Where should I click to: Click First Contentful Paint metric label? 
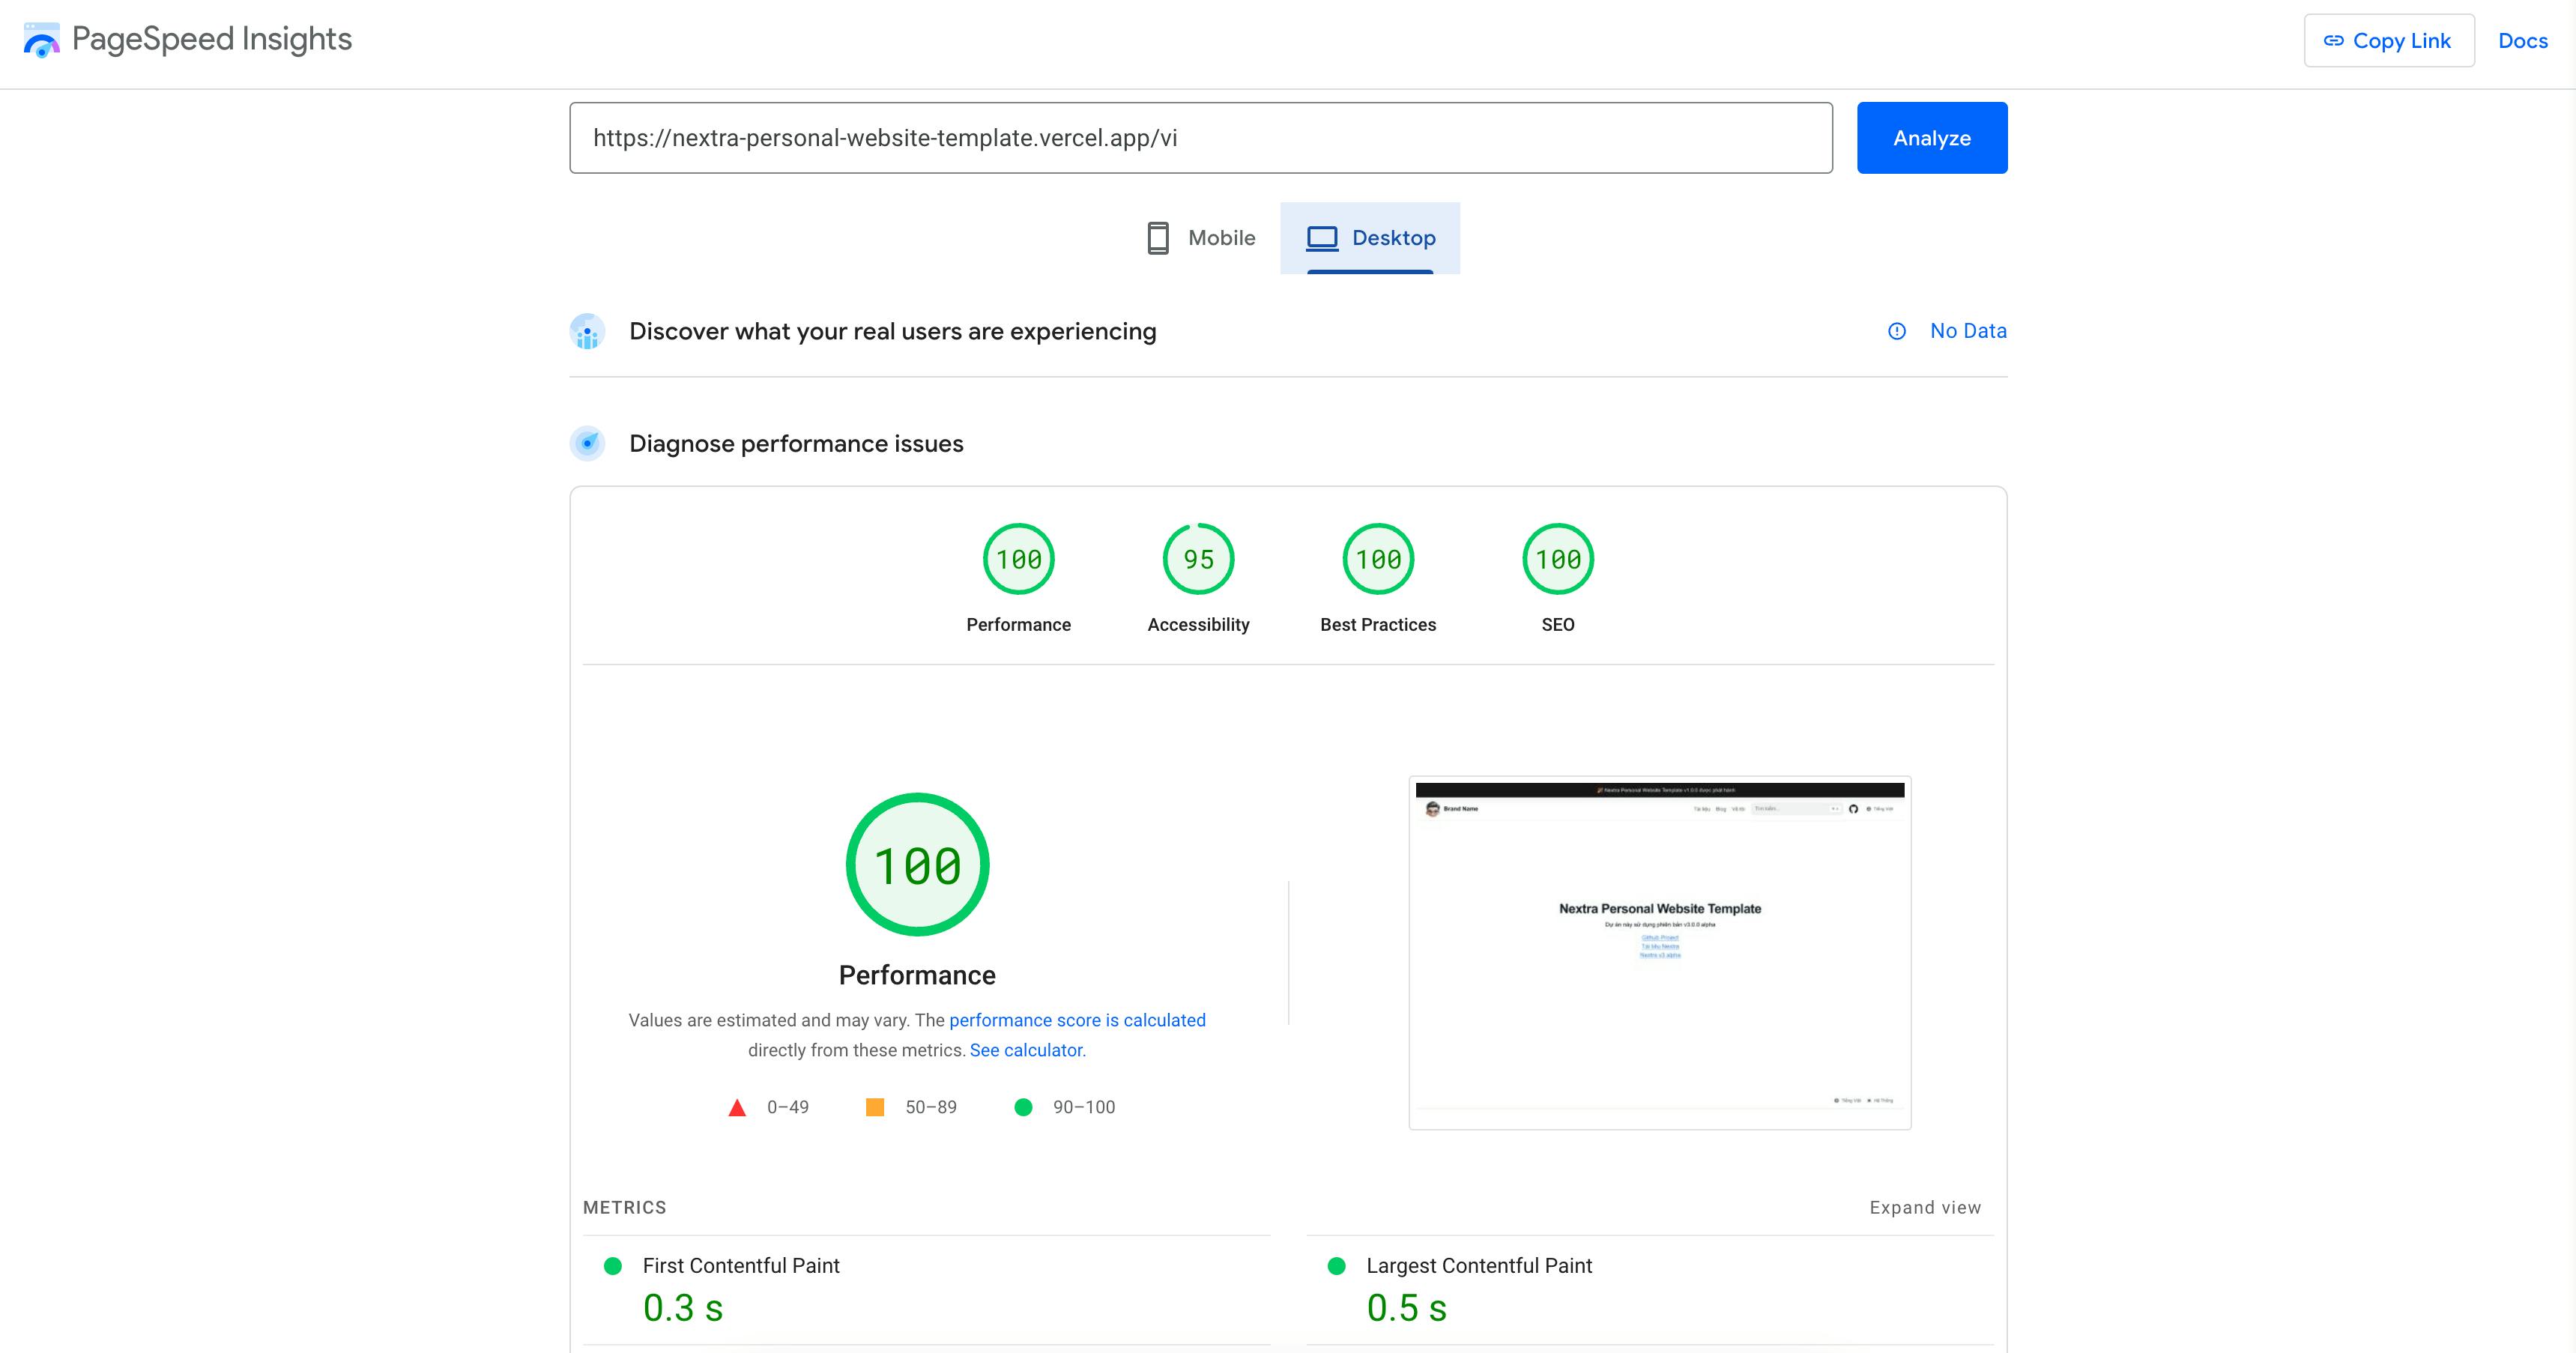[741, 1266]
